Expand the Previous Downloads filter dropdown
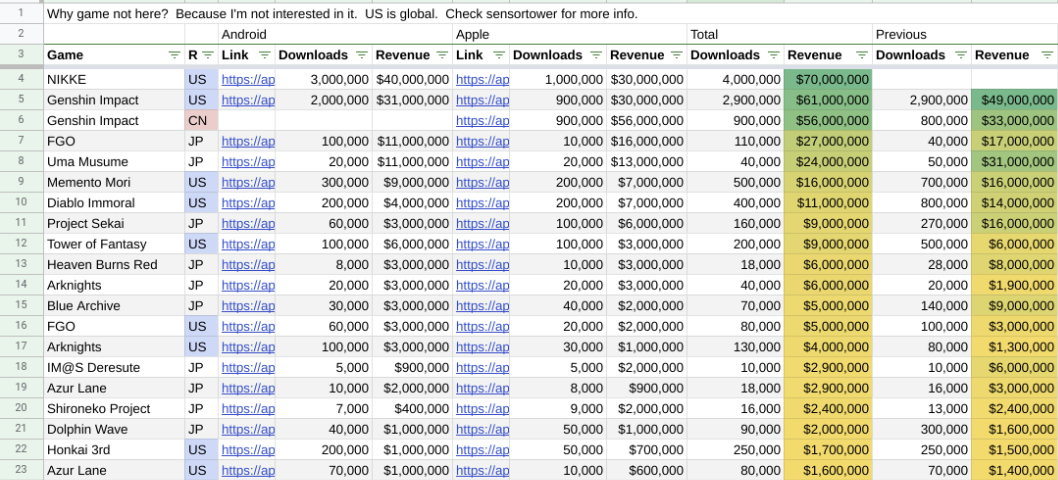 coord(960,55)
